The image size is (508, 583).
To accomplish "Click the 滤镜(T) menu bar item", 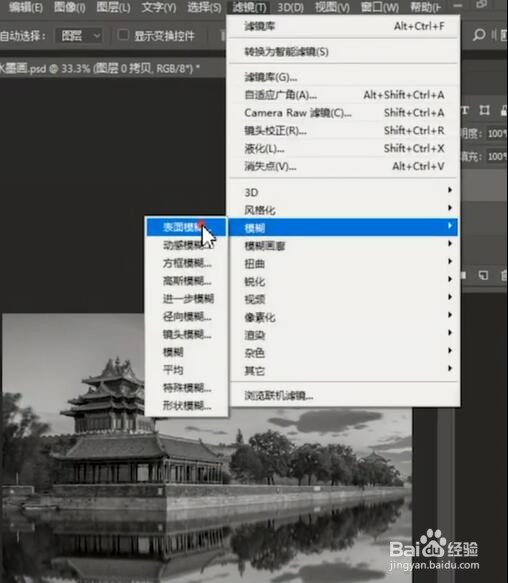I will tap(249, 7).
